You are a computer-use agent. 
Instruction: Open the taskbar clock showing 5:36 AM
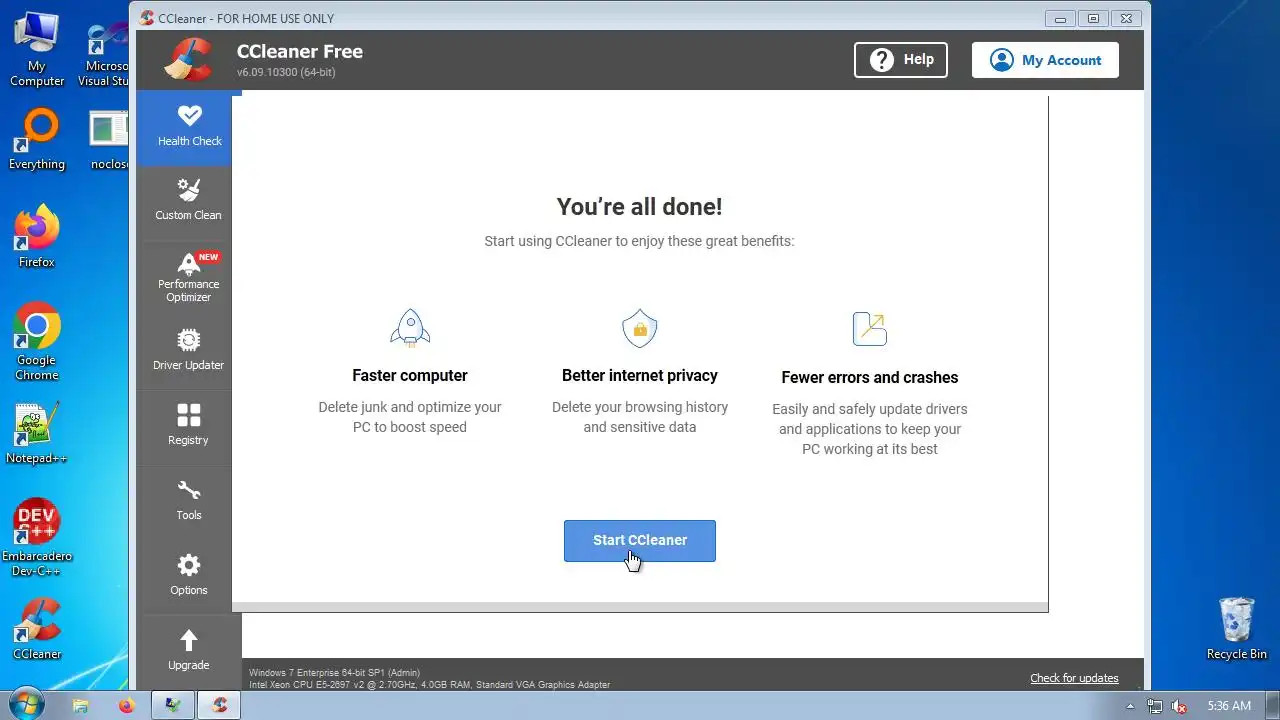(x=1229, y=706)
